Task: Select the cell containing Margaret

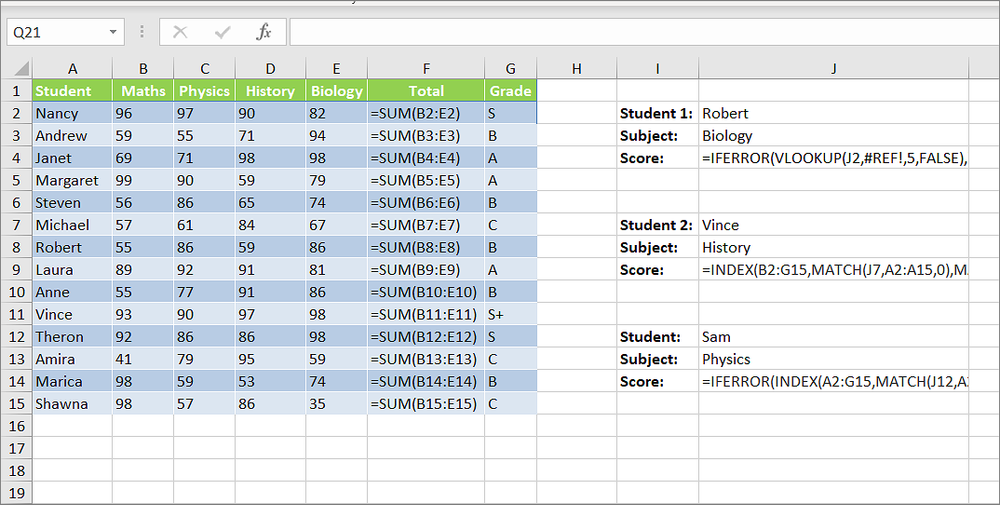Action: pos(72,180)
